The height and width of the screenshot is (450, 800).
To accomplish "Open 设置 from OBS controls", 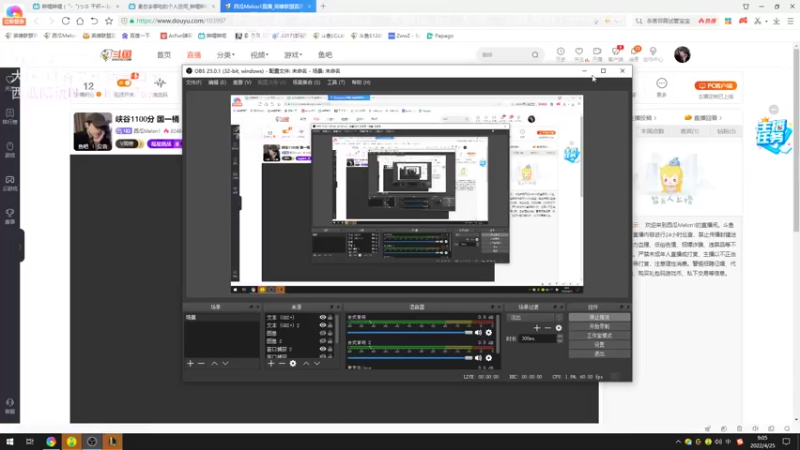I will pyautogui.click(x=599, y=345).
